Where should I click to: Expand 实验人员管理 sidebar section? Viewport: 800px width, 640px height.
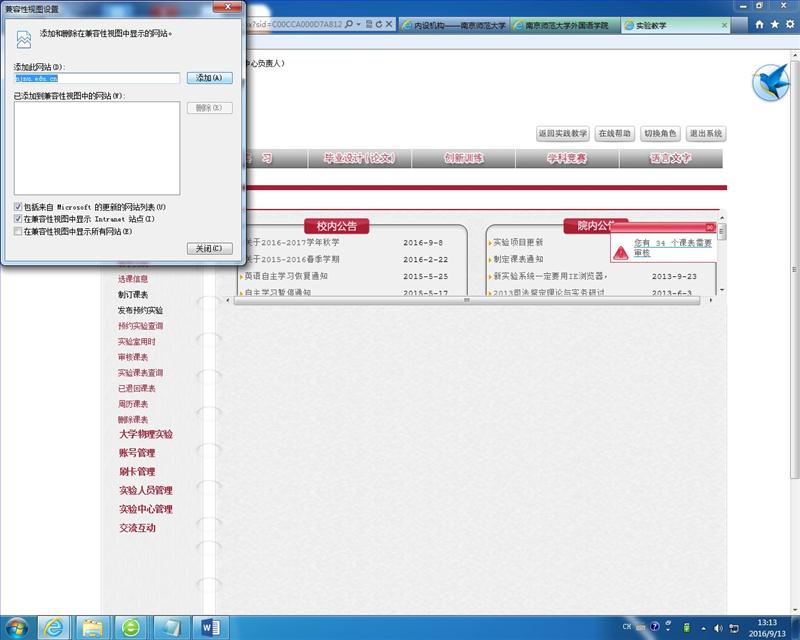[x=146, y=491]
